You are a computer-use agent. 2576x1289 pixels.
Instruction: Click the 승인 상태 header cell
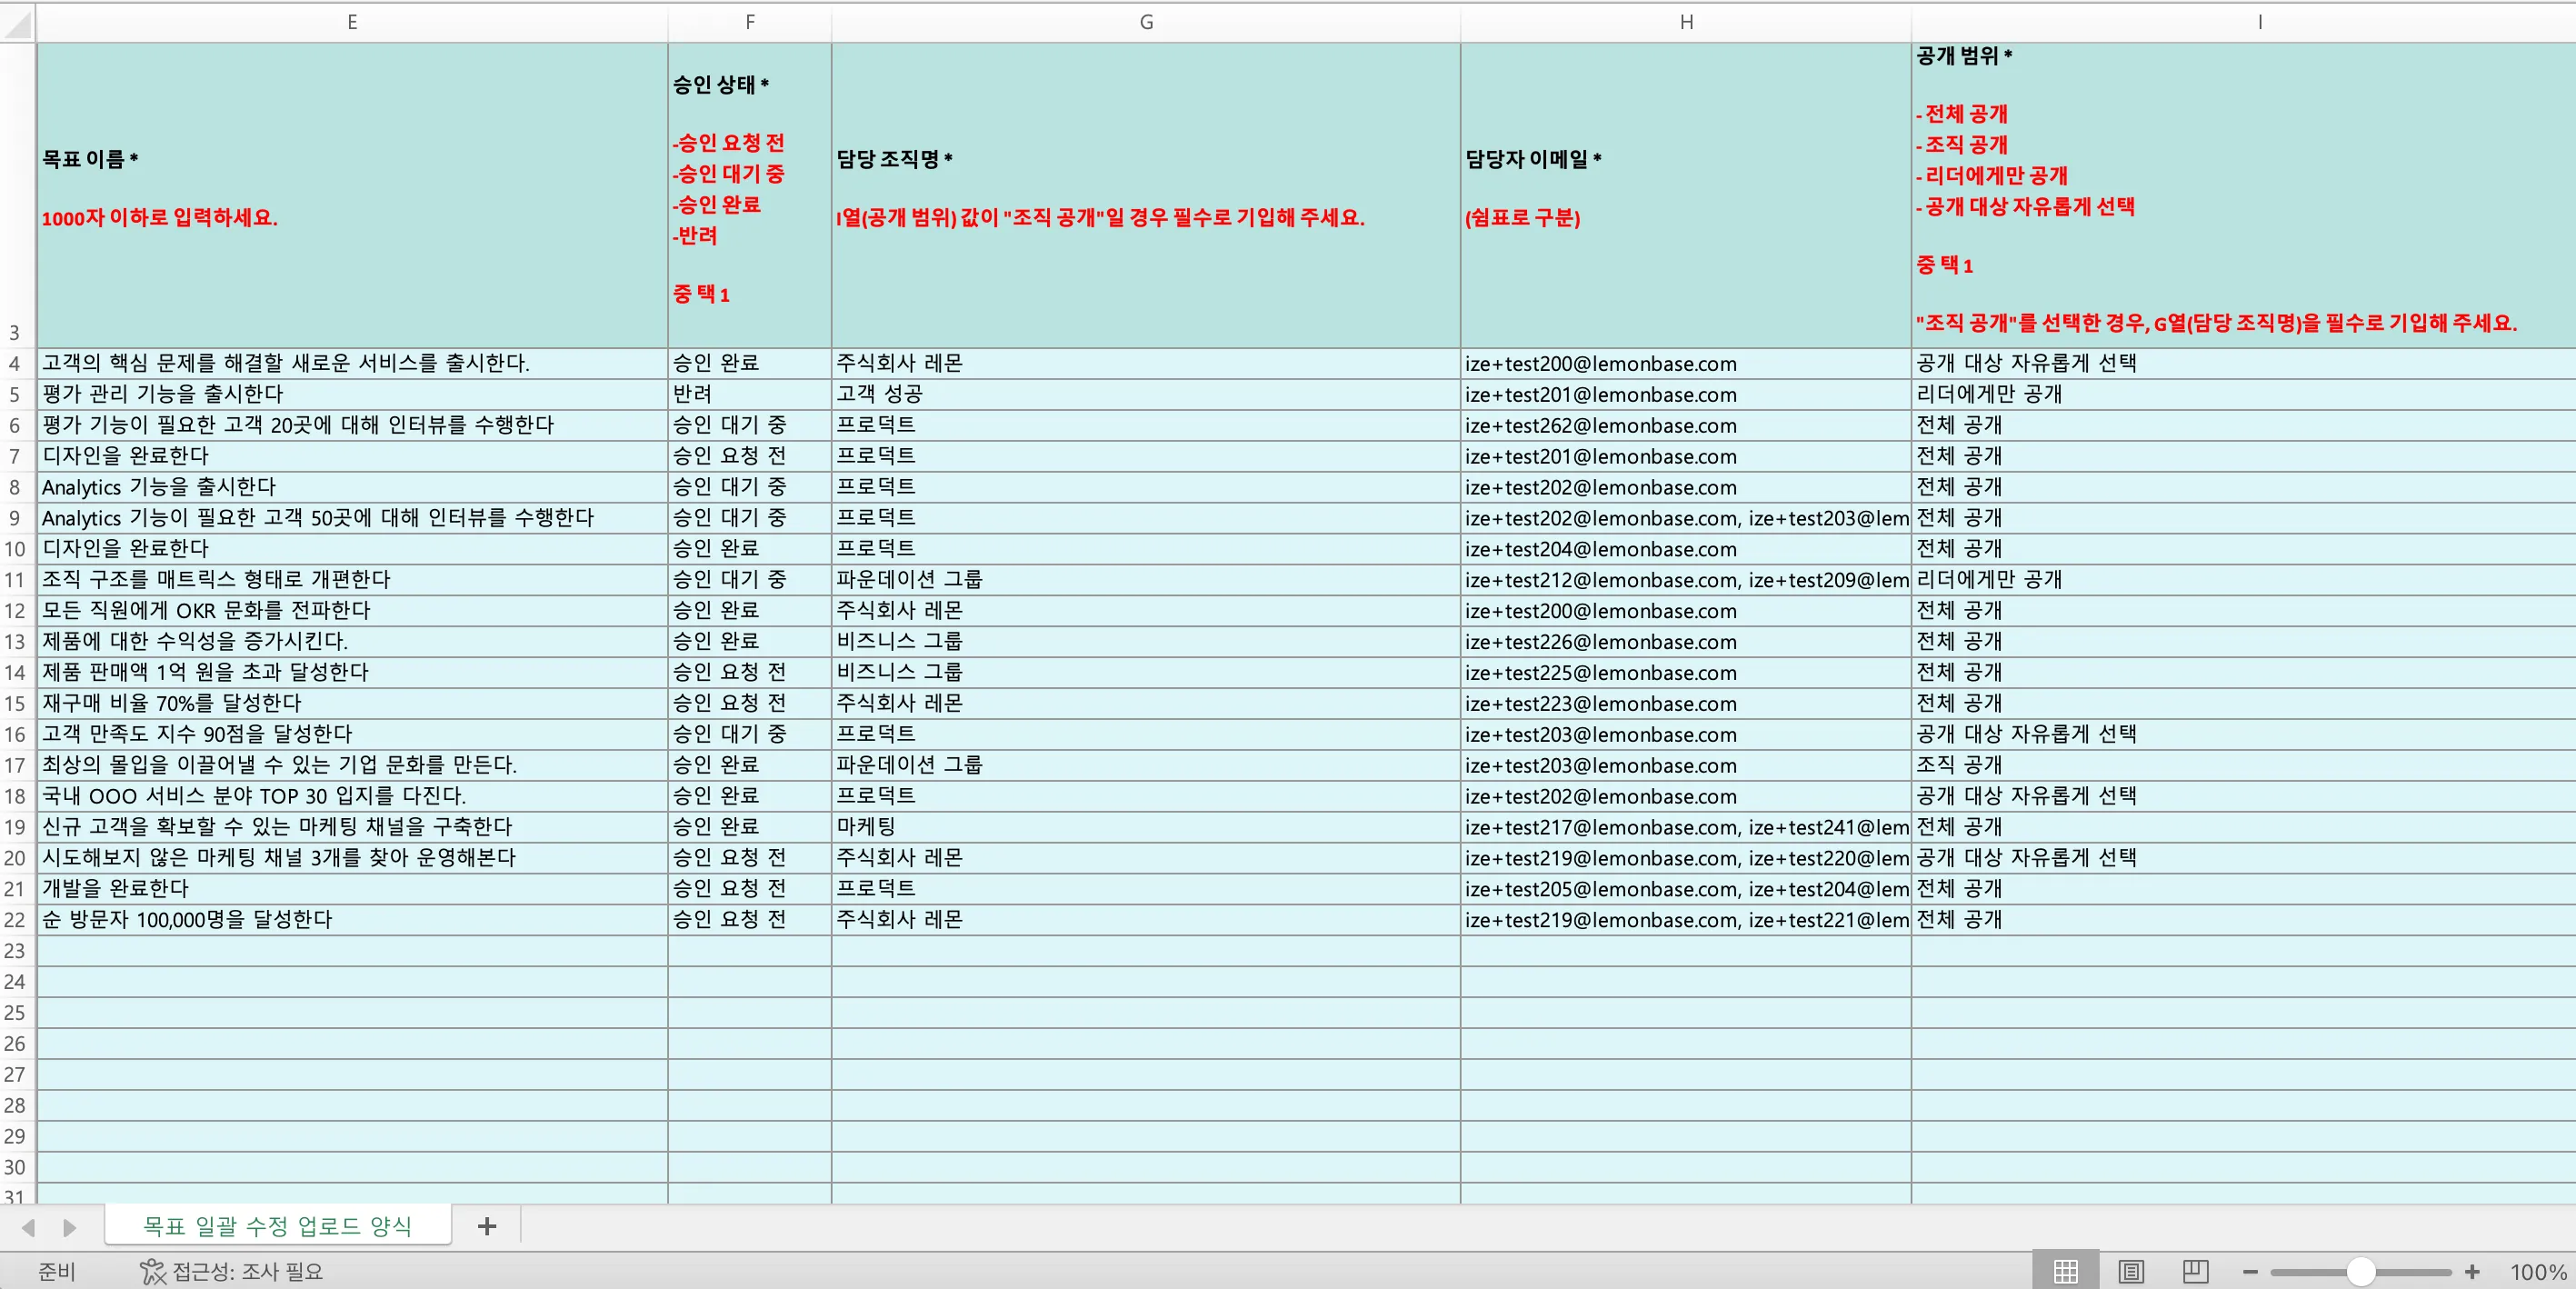click(x=750, y=195)
